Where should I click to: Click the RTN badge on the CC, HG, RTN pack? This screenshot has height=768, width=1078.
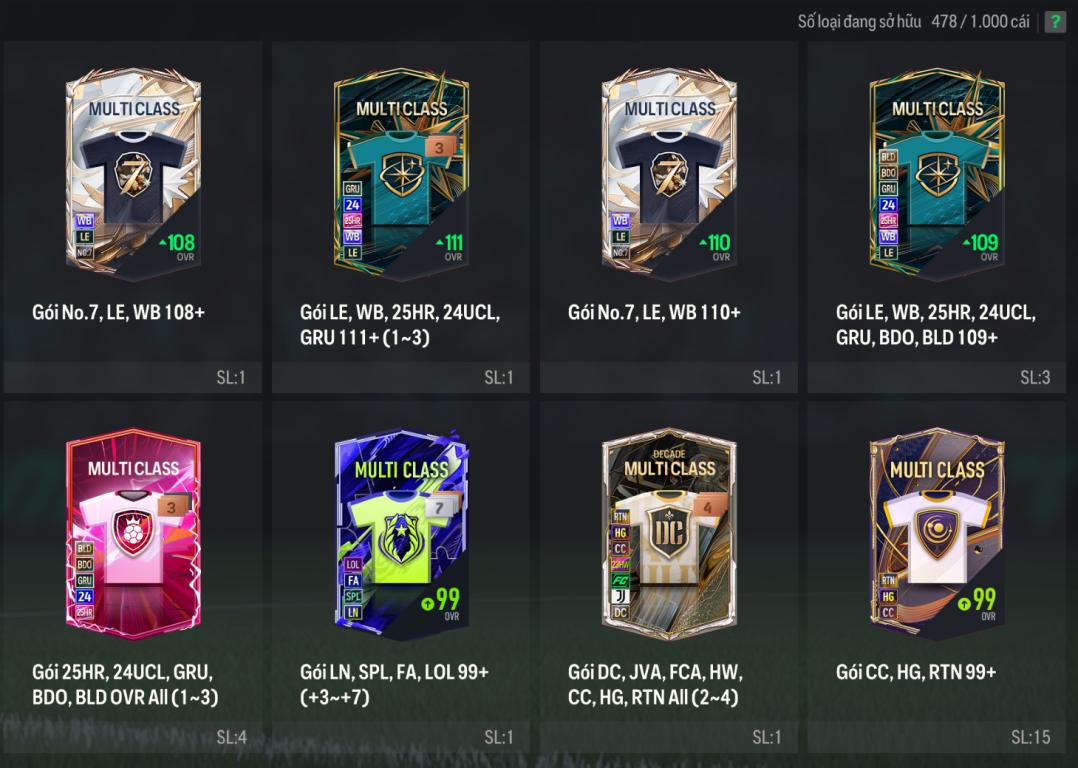(888, 581)
